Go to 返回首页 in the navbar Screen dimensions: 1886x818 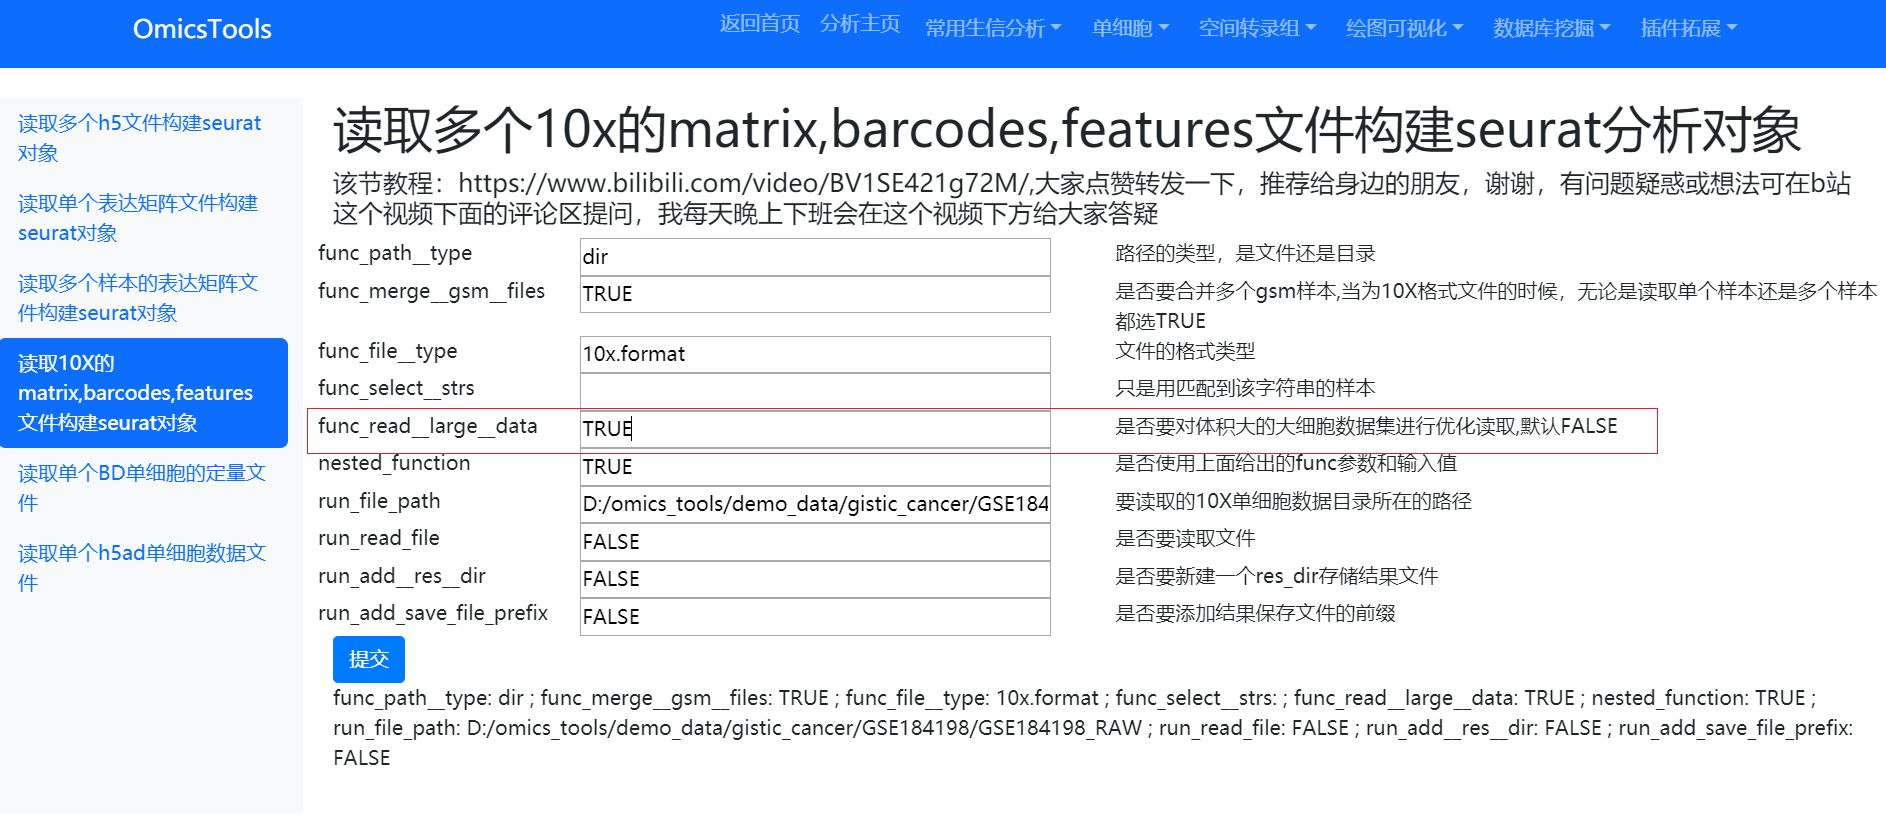click(760, 24)
